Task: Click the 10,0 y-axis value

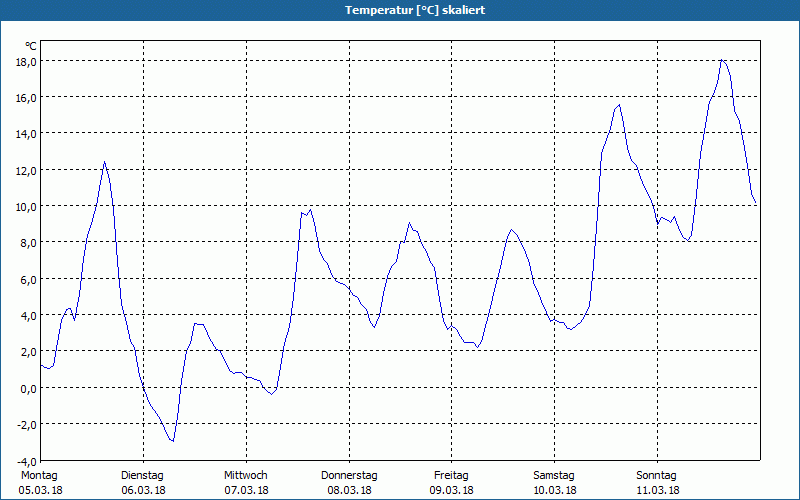Action: 27,207
